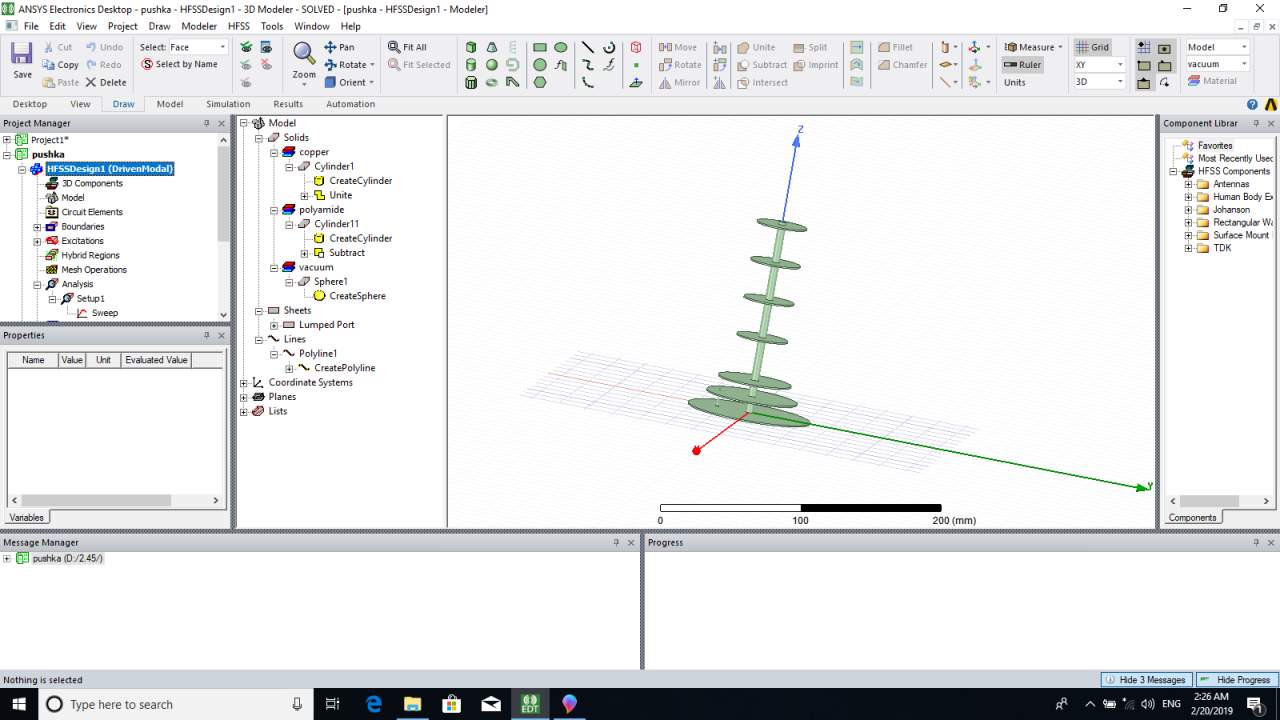Image resolution: width=1280 pixels, height=720 pixels.
Task: Click Select by Name icon
Action: click(x=180, y=64)
